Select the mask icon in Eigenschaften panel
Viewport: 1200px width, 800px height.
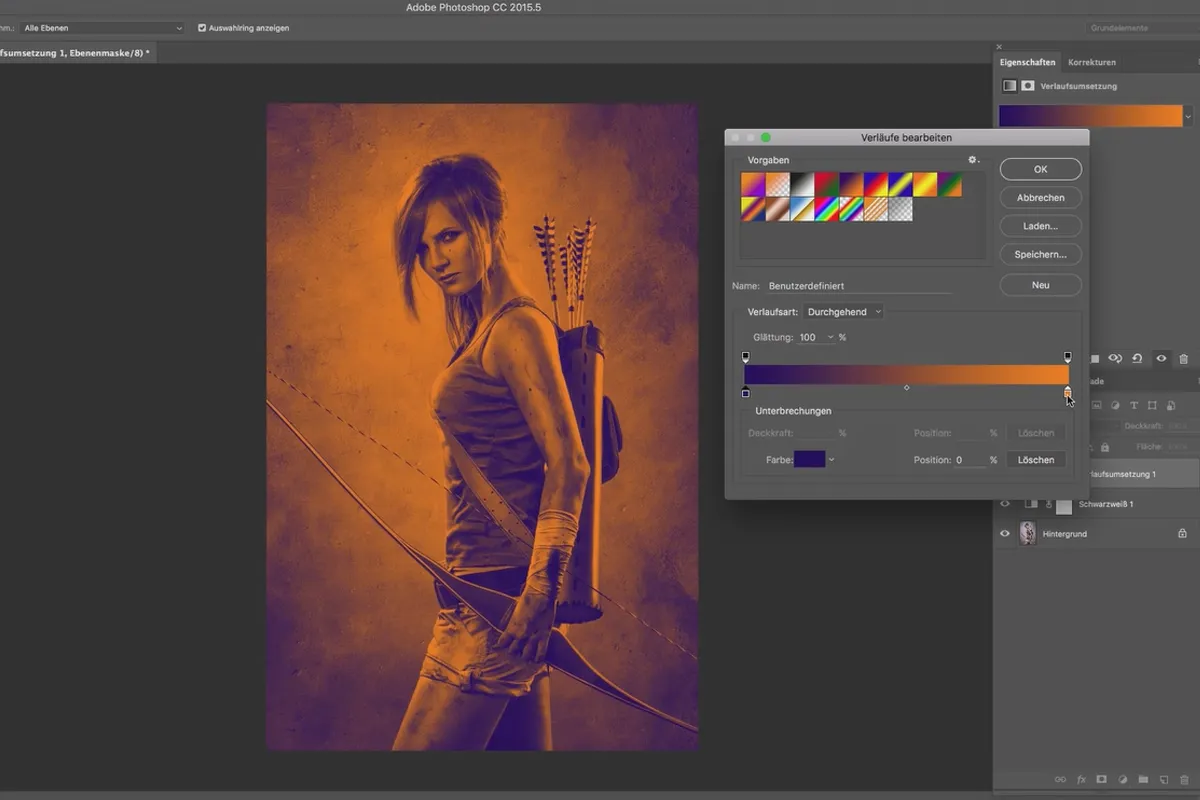pyautogui.click(x=1027, y=86)
